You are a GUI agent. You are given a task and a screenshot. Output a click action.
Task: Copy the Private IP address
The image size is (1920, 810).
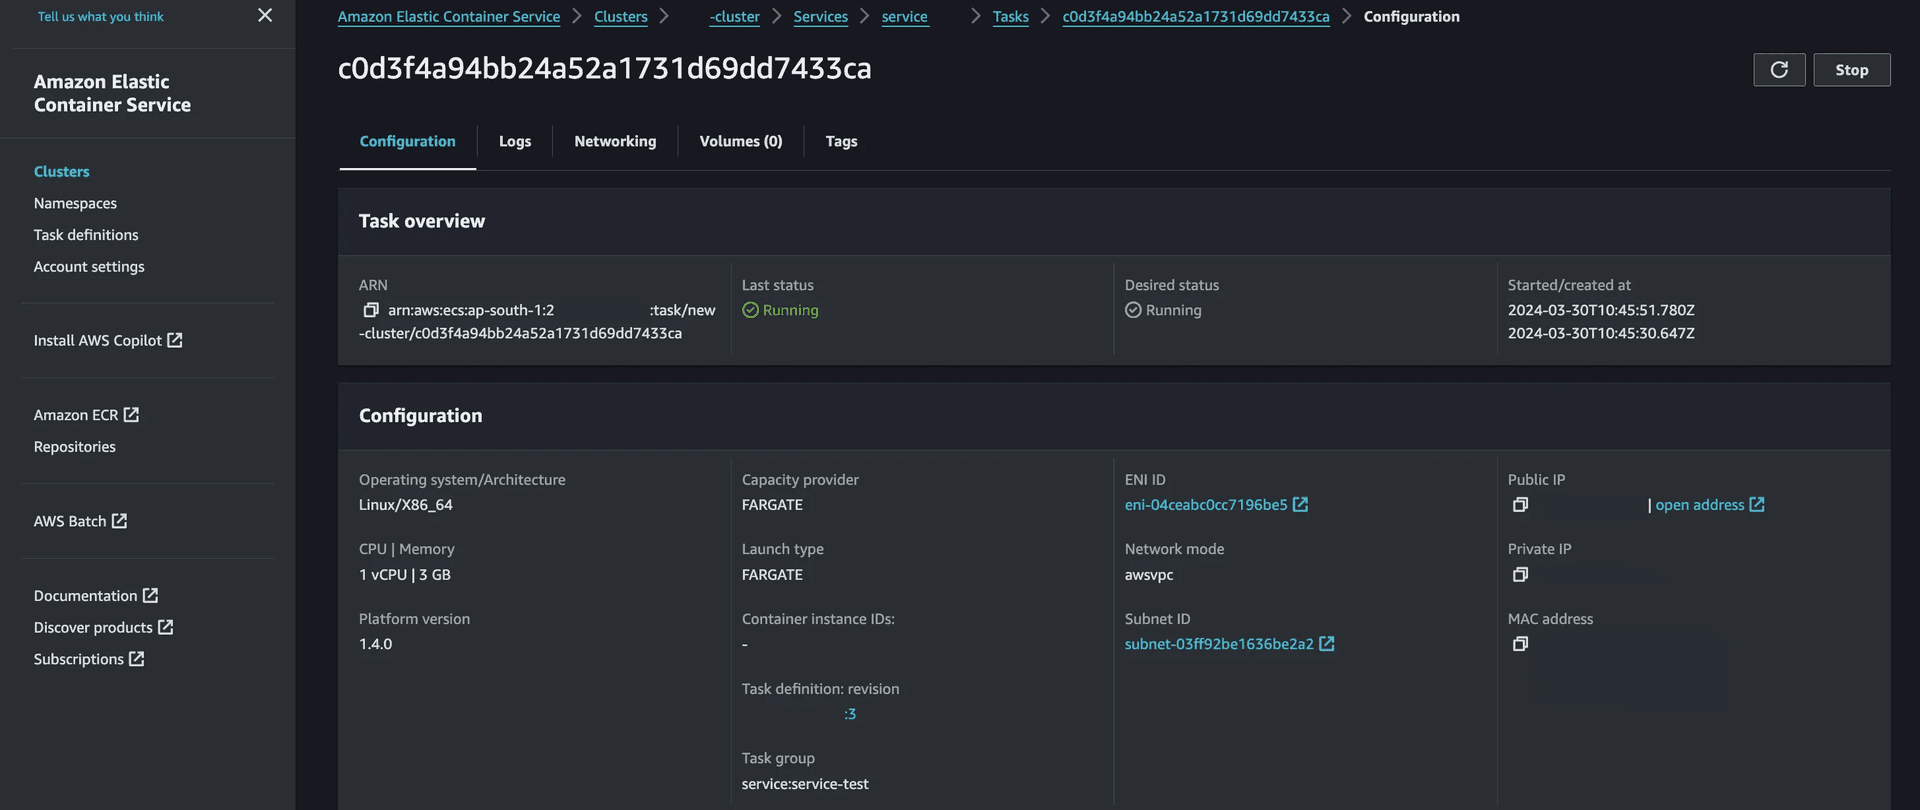tap(1520, 575)
